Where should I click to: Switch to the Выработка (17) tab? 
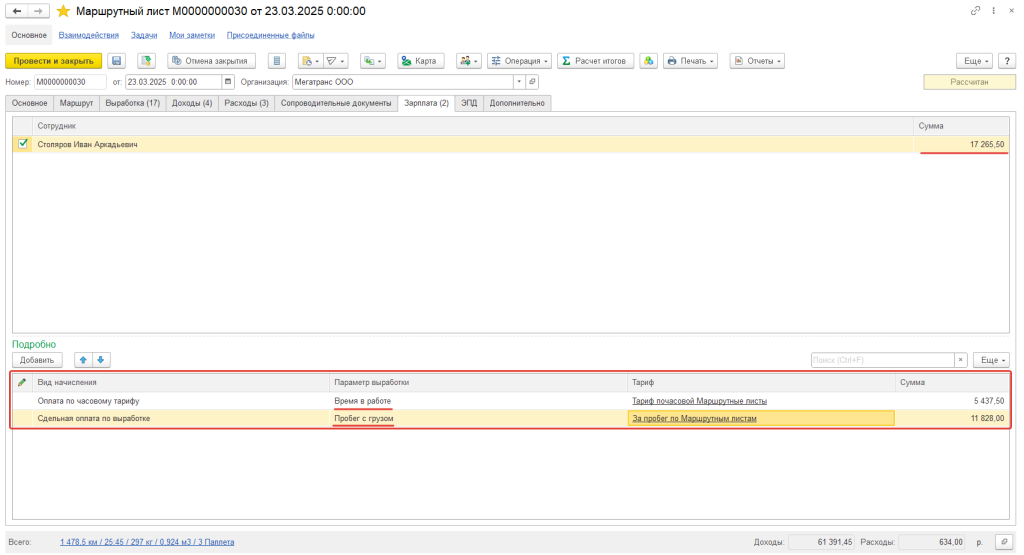[132, 103]
